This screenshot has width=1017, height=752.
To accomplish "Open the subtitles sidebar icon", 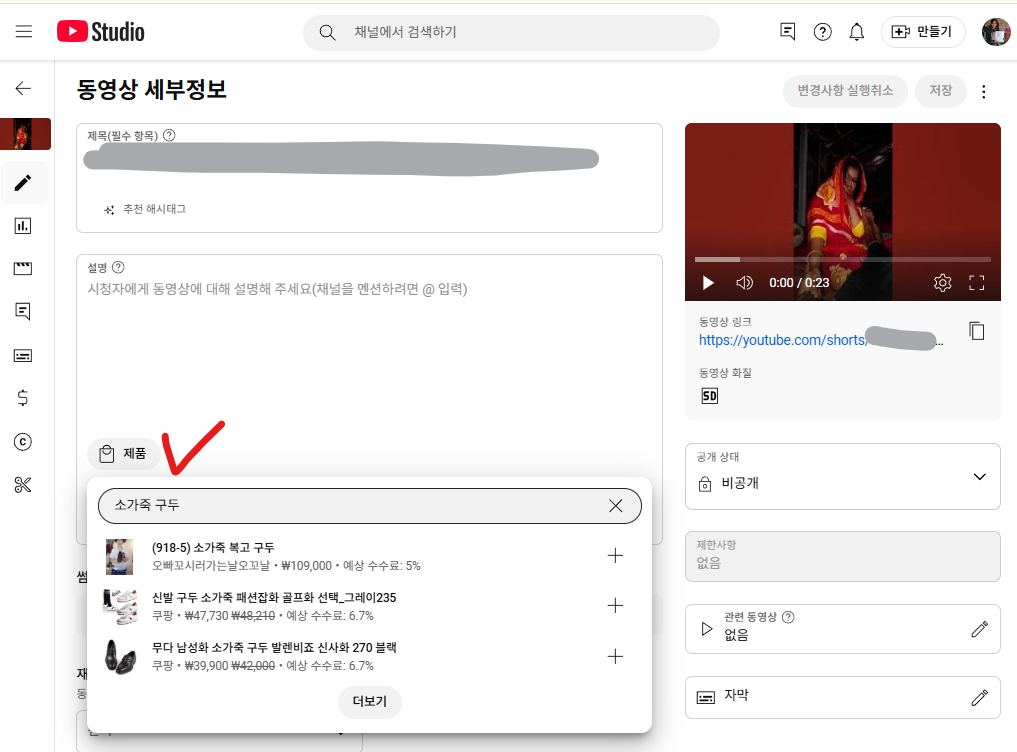I will click(23, 355).
